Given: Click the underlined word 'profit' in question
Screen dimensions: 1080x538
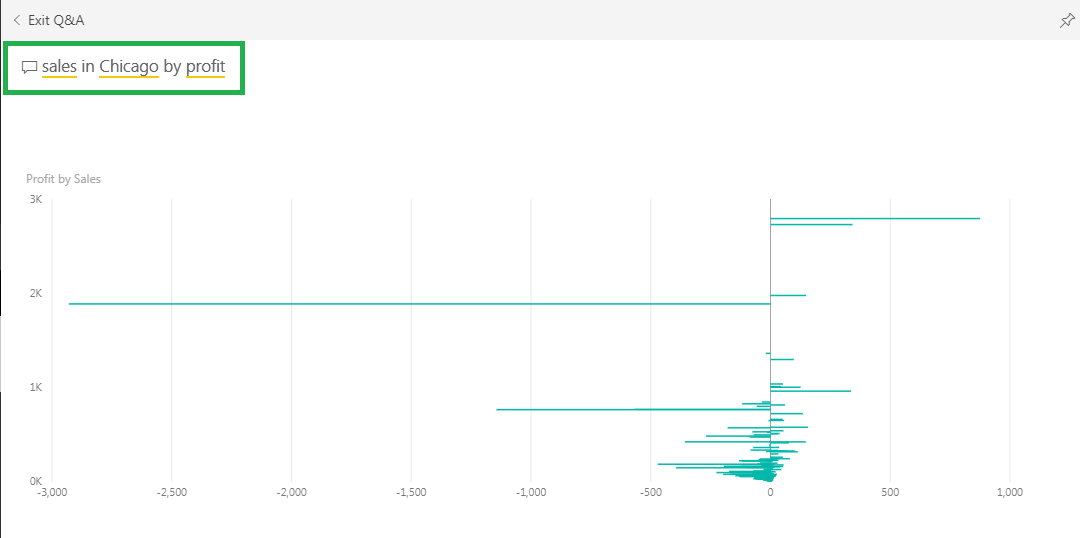Looking at the screenshot, I should [x=205, y=68].
